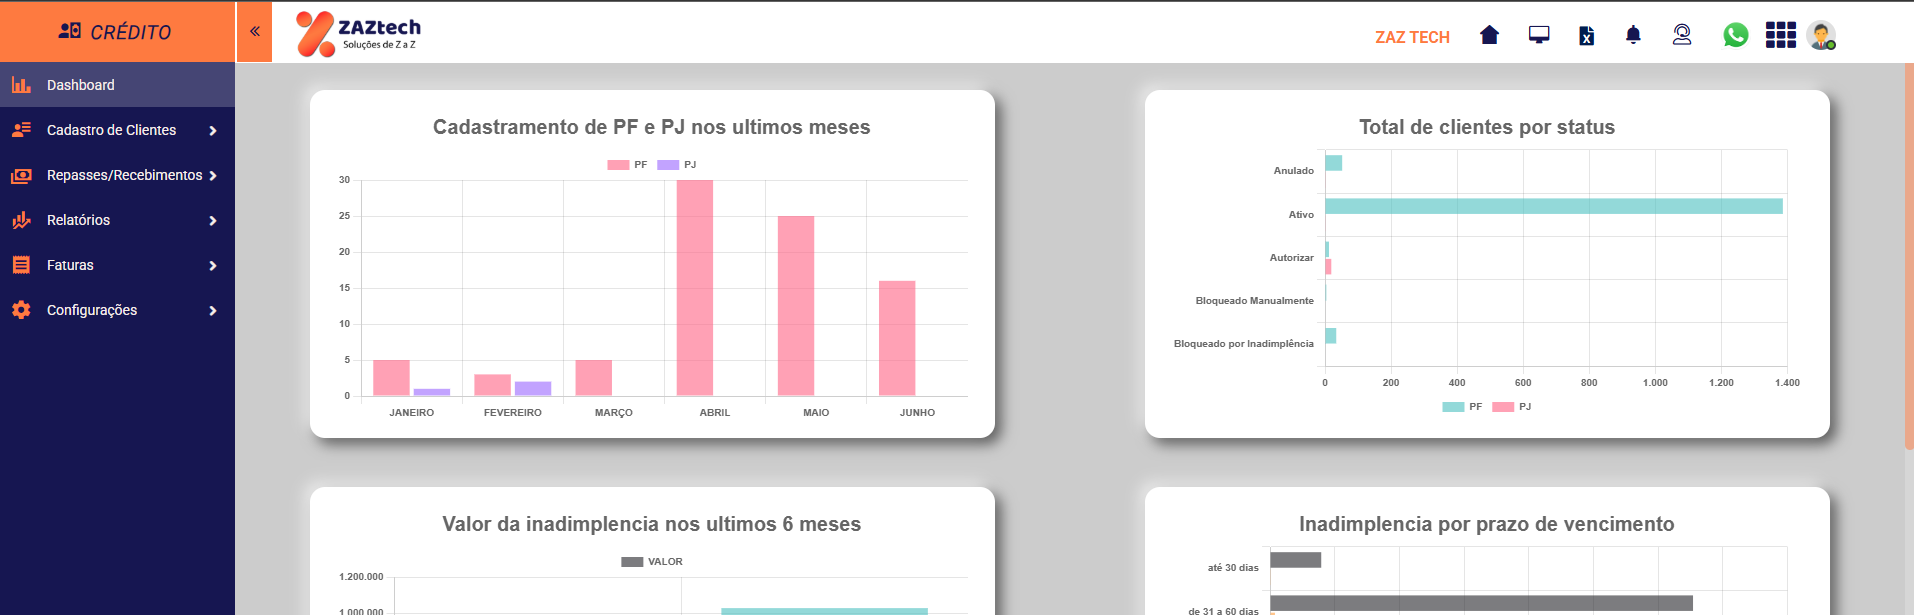Click the MARÇO PF bar
1914x615 pixels.
click(594, 378)
